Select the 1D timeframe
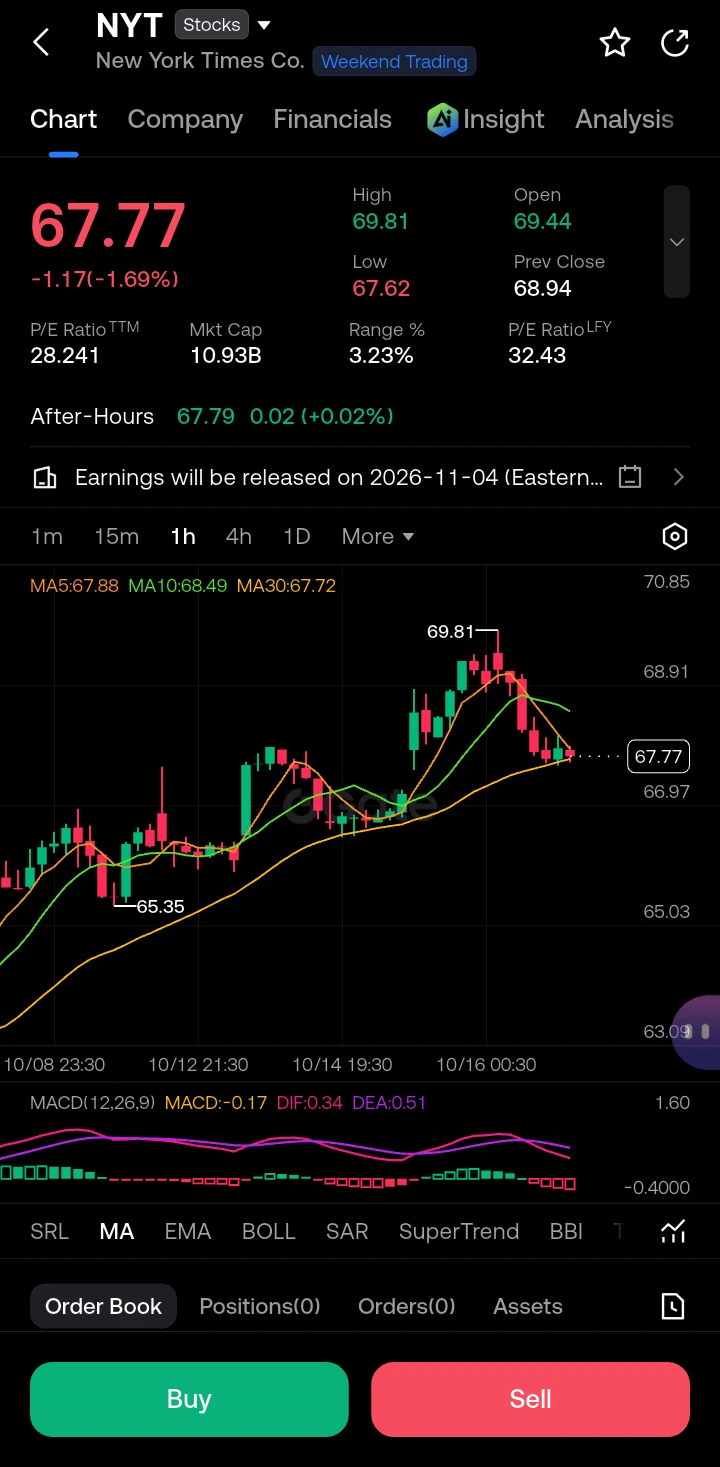 tap(297, 537)
